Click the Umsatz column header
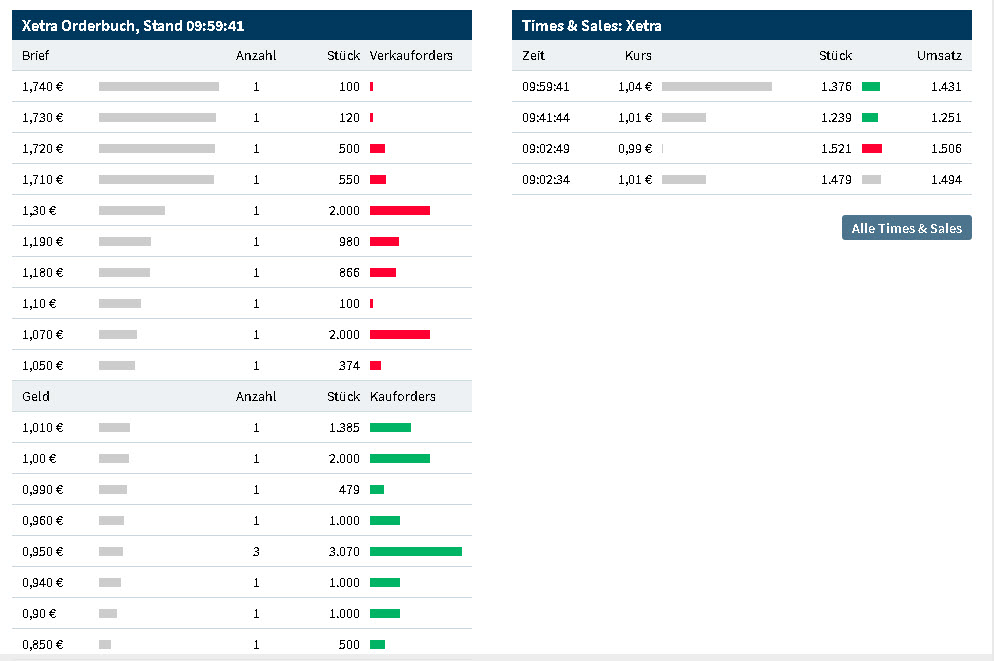 (x=938, y=55)
